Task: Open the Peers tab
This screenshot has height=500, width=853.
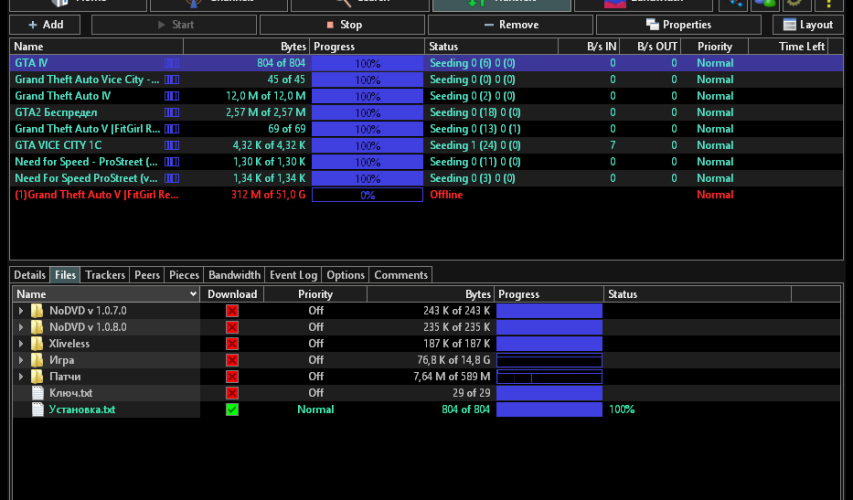Action: point(147,275)
